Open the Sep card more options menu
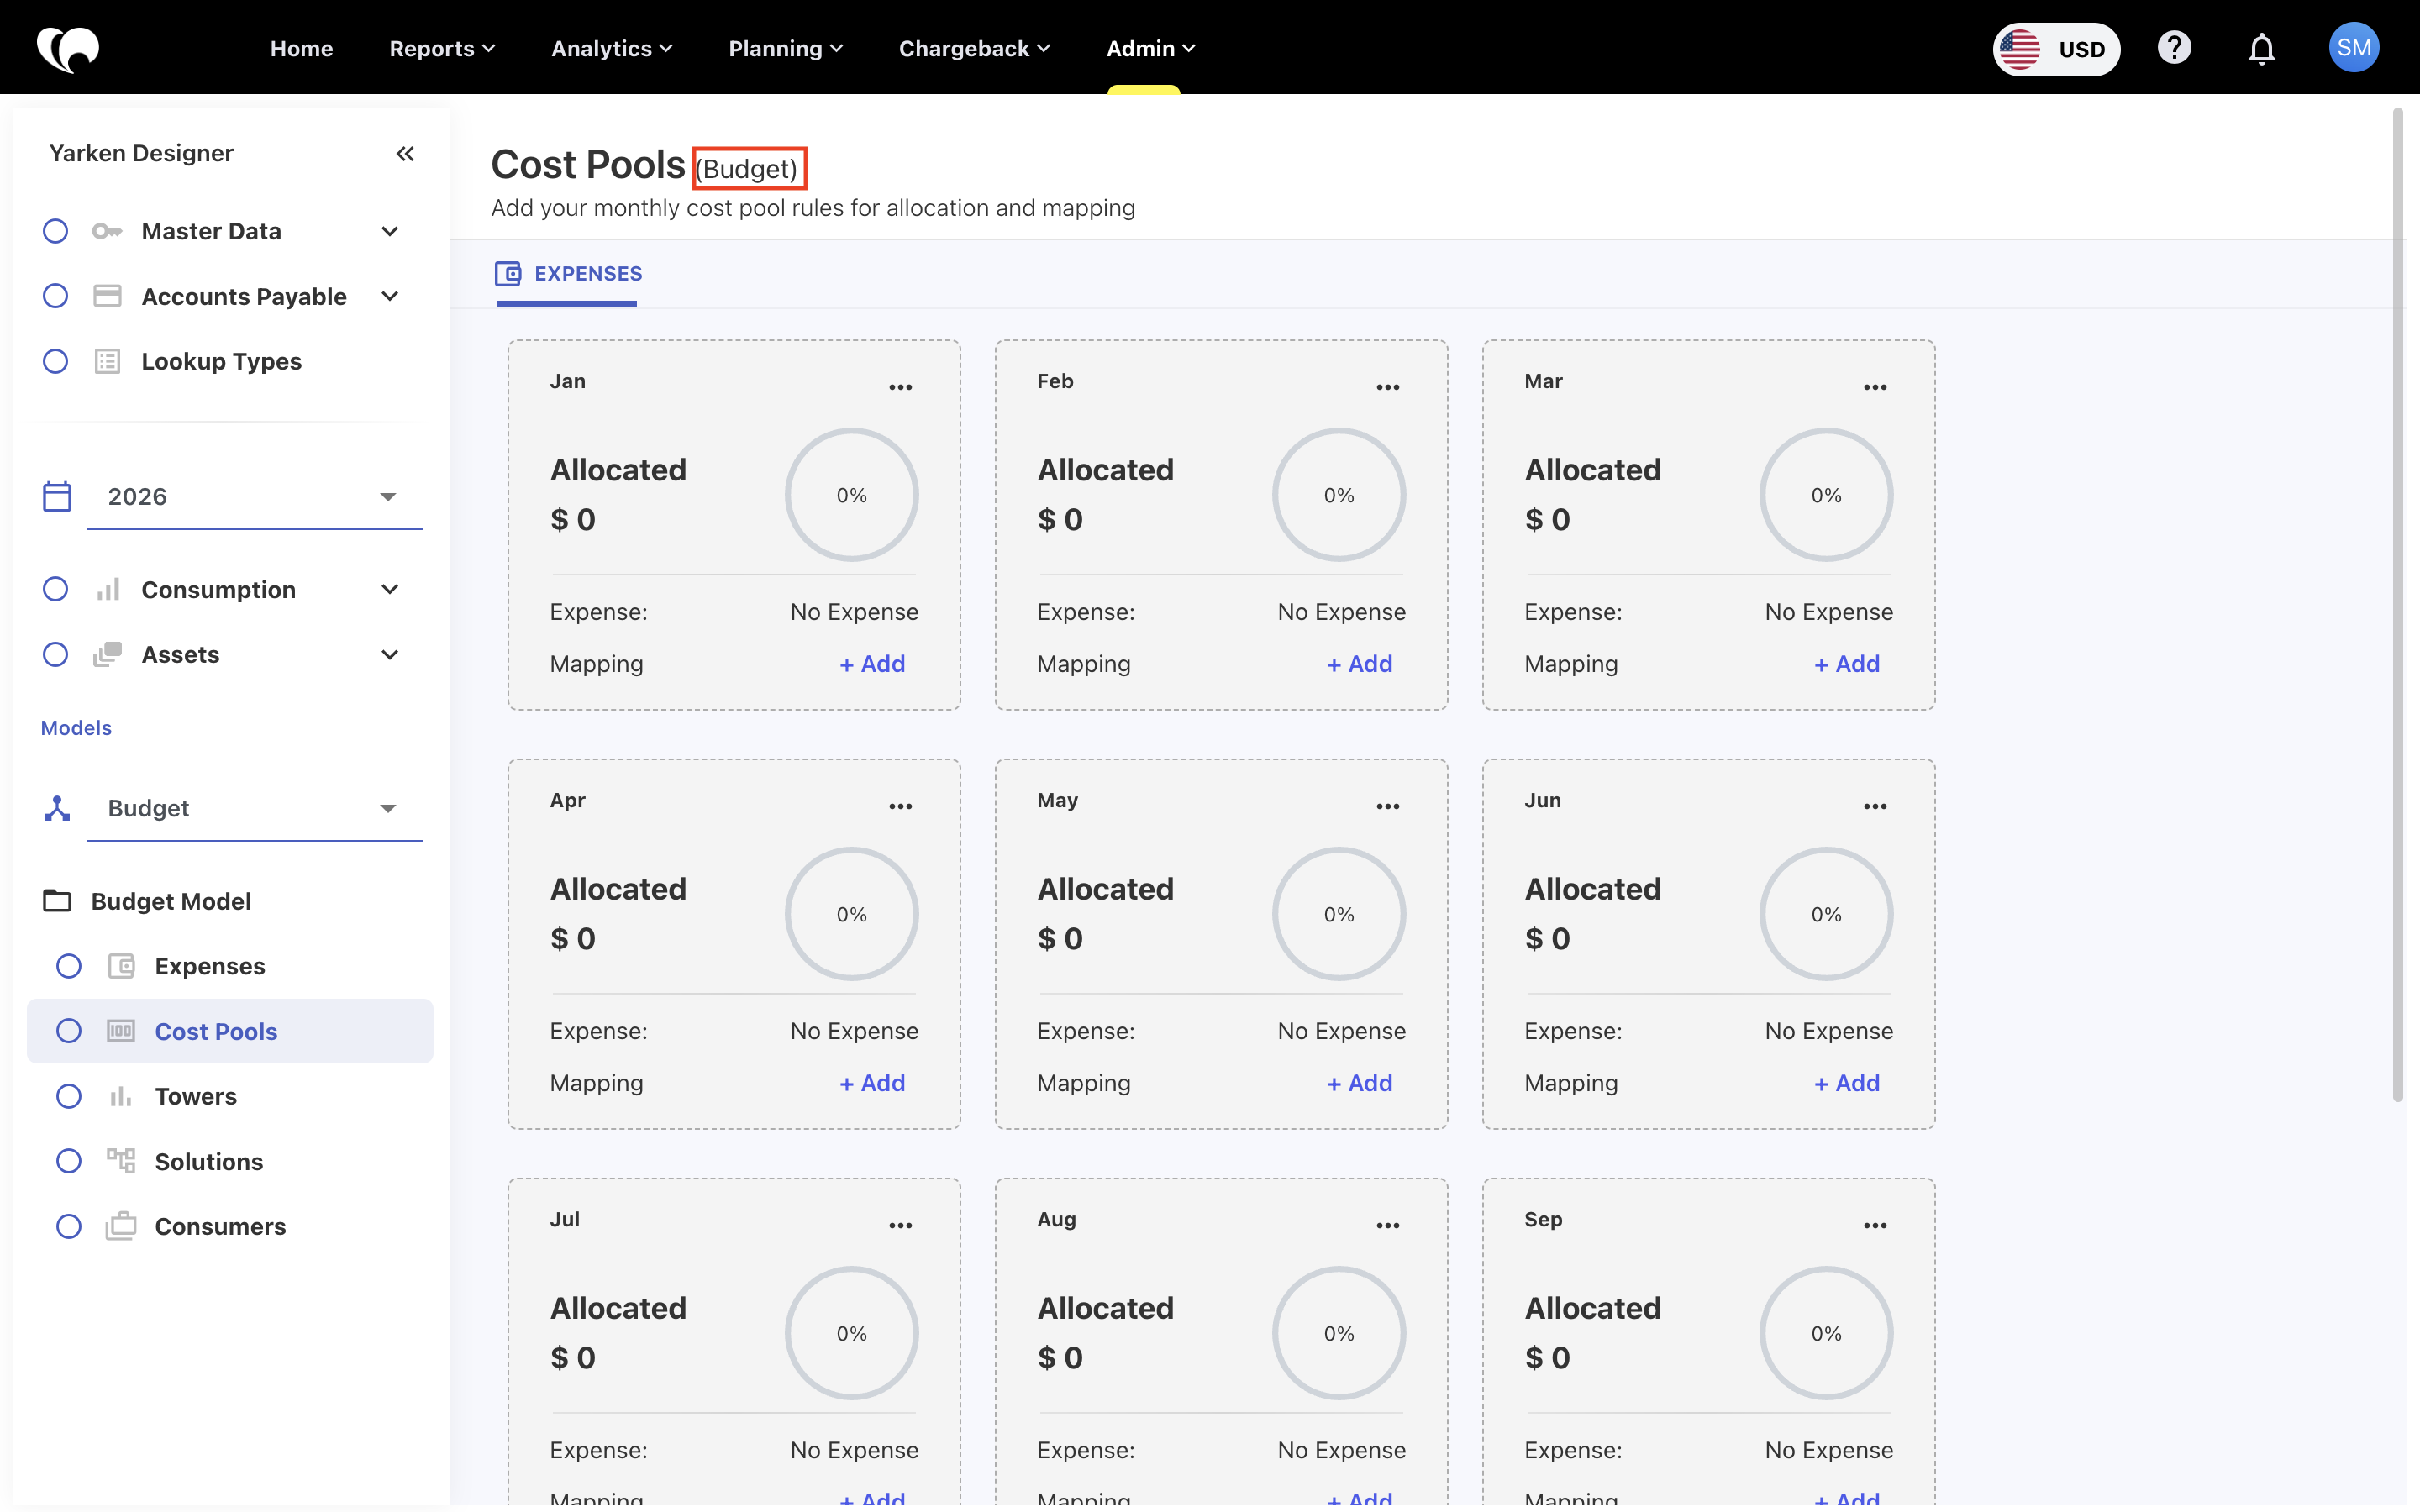 pyautogui.click(x=1875, y=1225)
